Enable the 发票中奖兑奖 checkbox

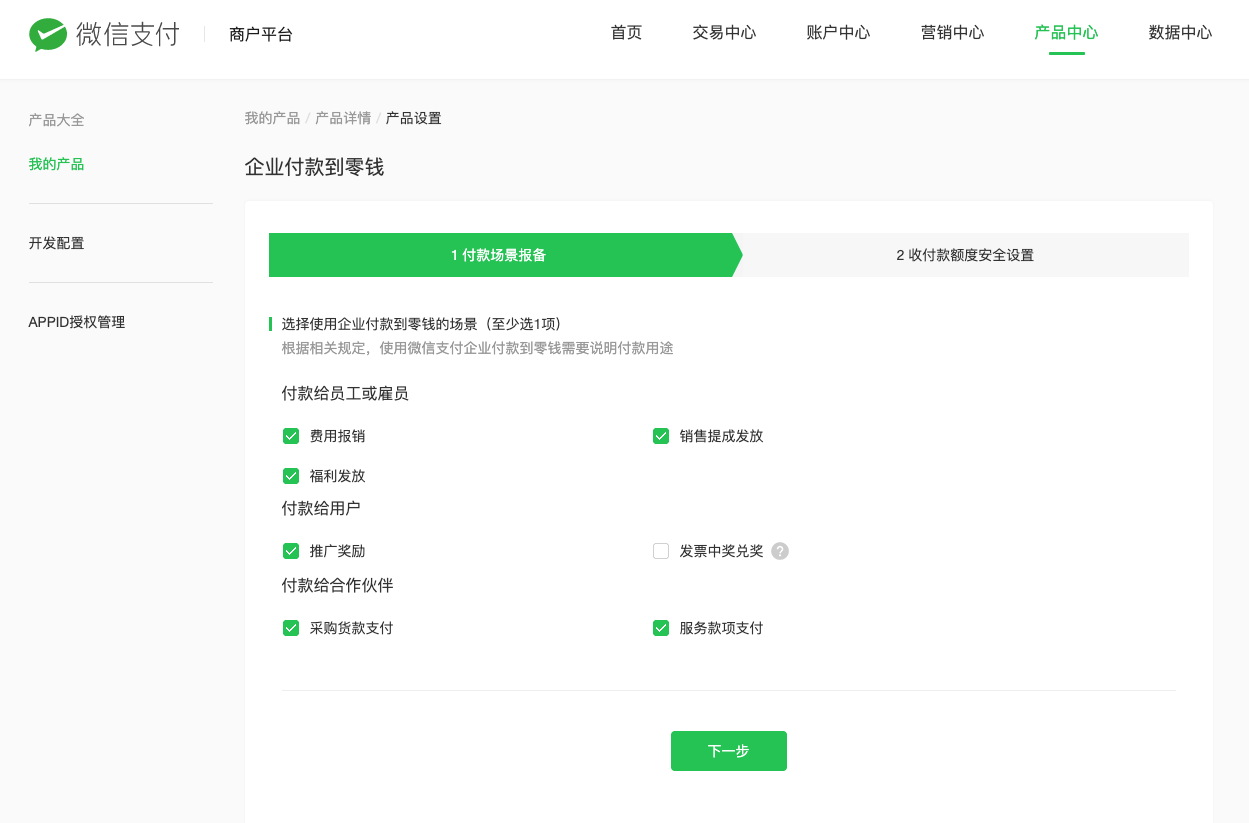point(661,551)
